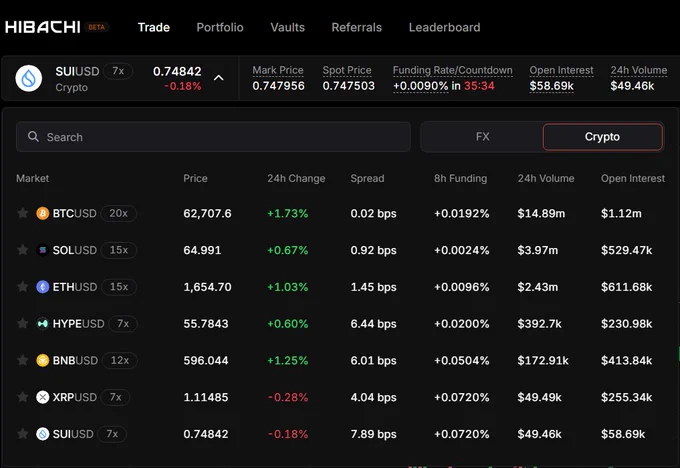Sort by 24h Change column header
The image size is (680, 468).
pyautogui.click(x=296, y=178)
